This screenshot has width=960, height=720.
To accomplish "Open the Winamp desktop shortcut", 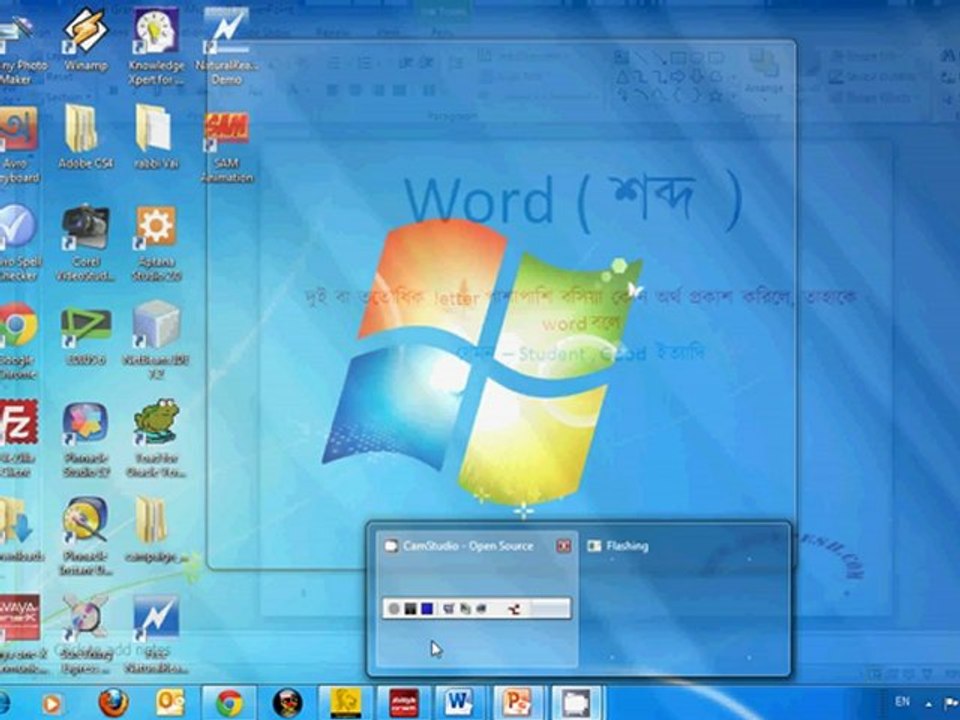I will click(86, 40).
